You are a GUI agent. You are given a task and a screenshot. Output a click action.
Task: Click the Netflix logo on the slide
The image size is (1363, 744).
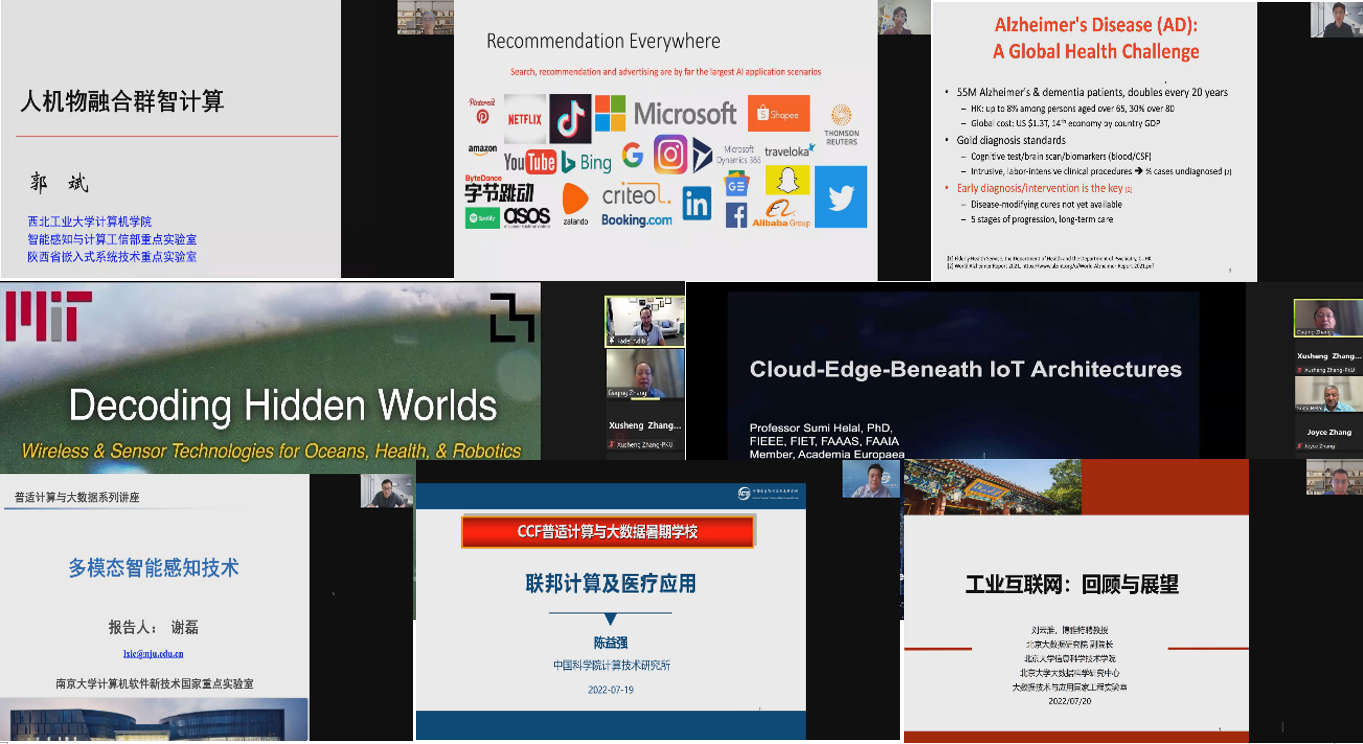525,119
